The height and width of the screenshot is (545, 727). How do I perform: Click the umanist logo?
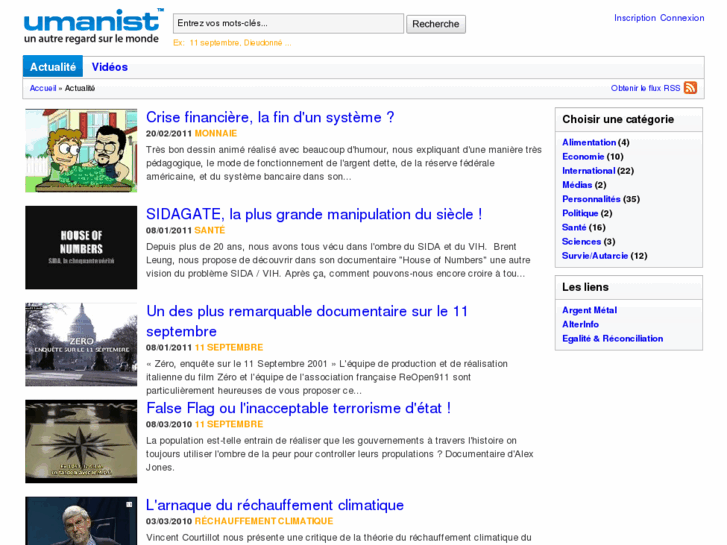pos(92,26)
